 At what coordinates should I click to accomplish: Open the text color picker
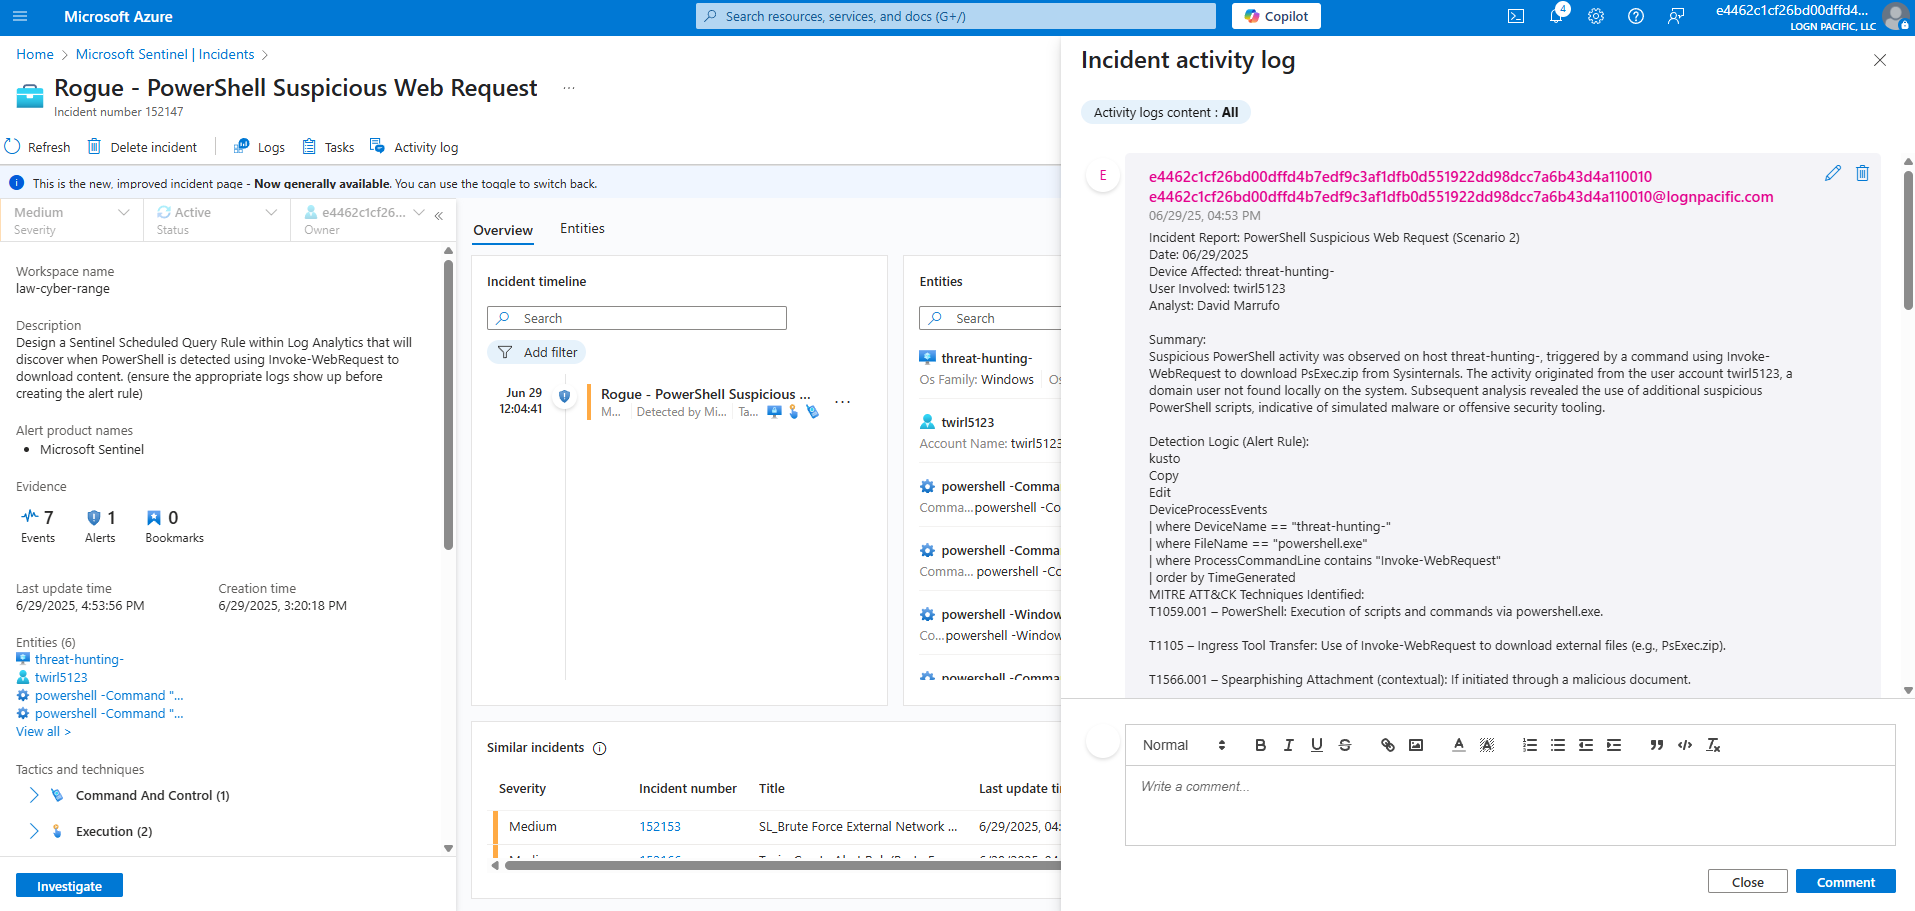click(x=1459, y=745)
